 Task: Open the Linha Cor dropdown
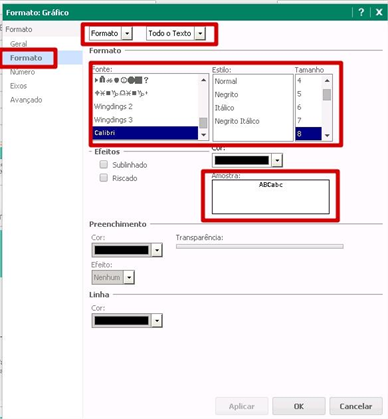pyautogui.click(x=157, y=321)
